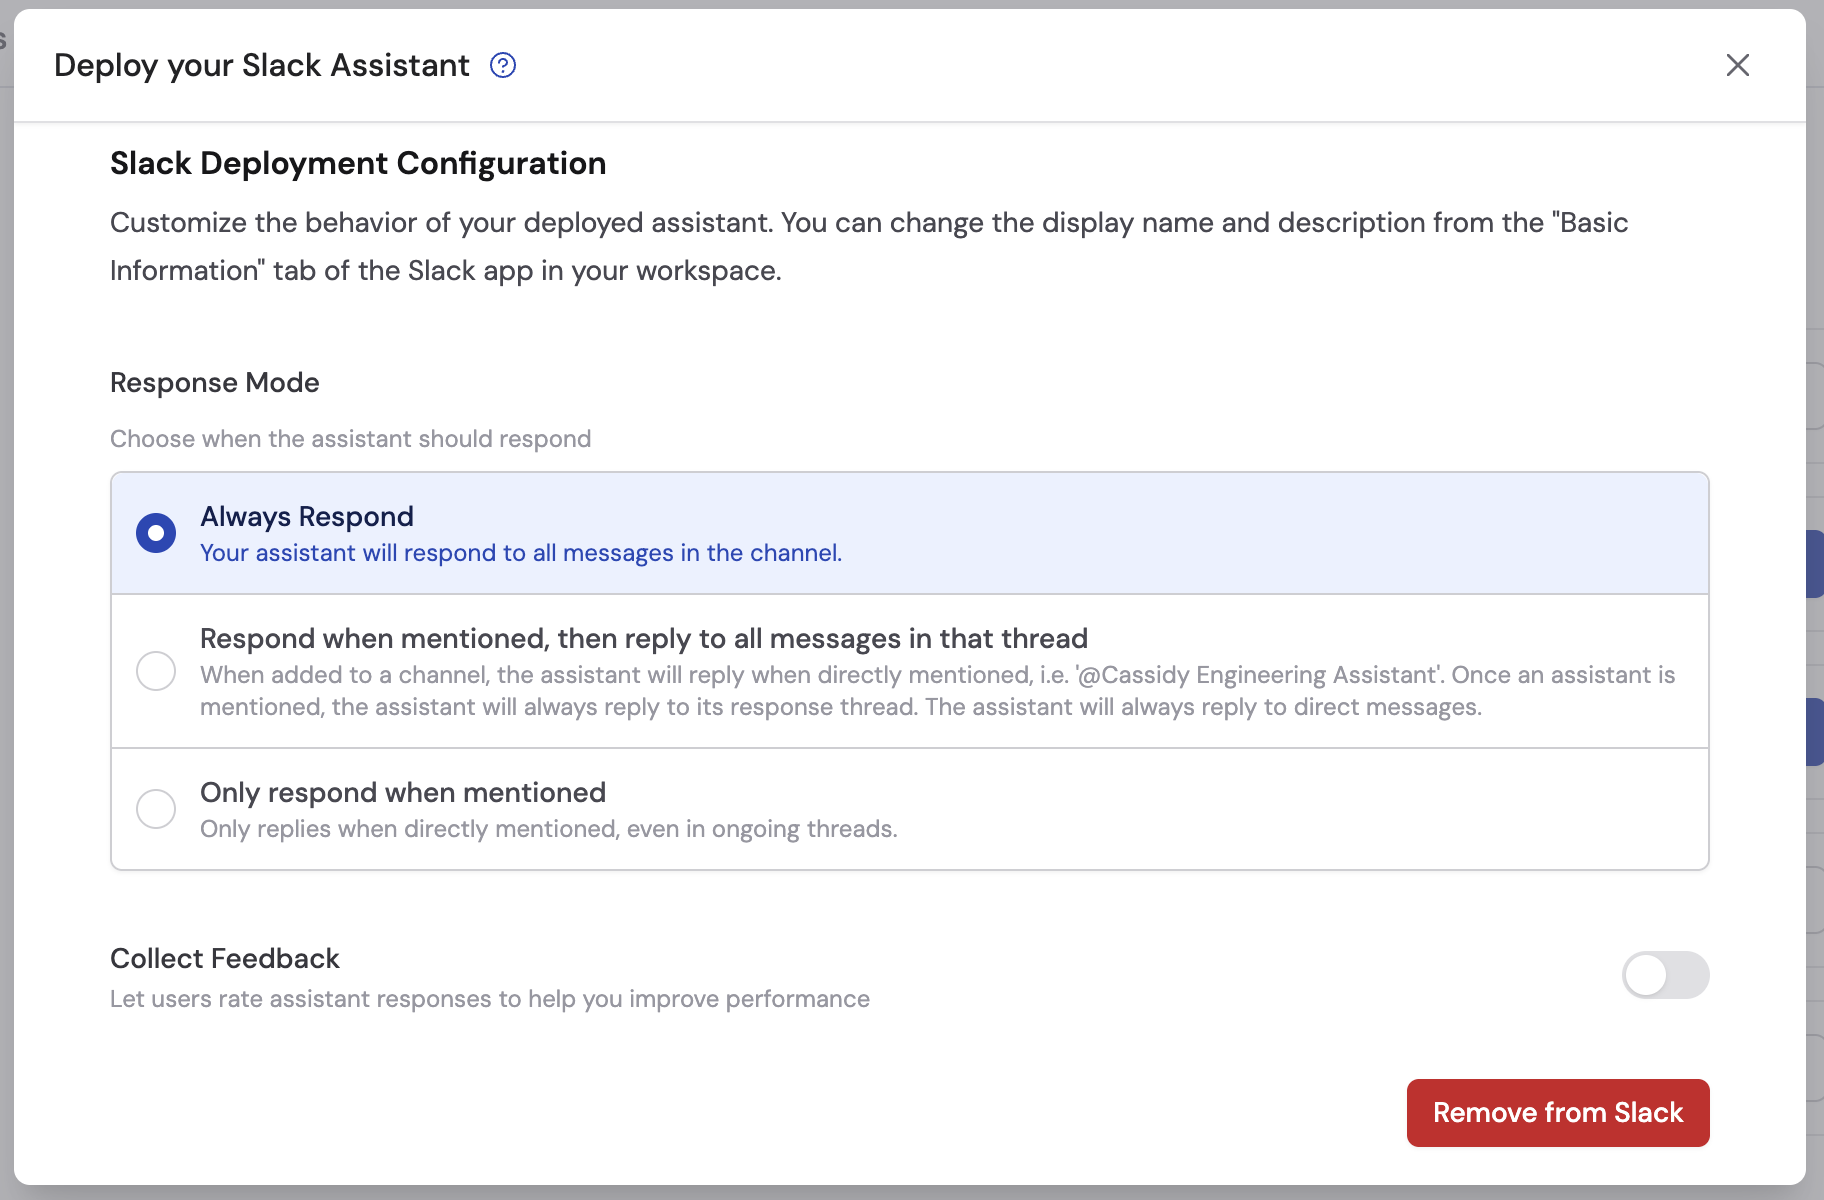Click the description text under Always Respond

click(521, 552)
